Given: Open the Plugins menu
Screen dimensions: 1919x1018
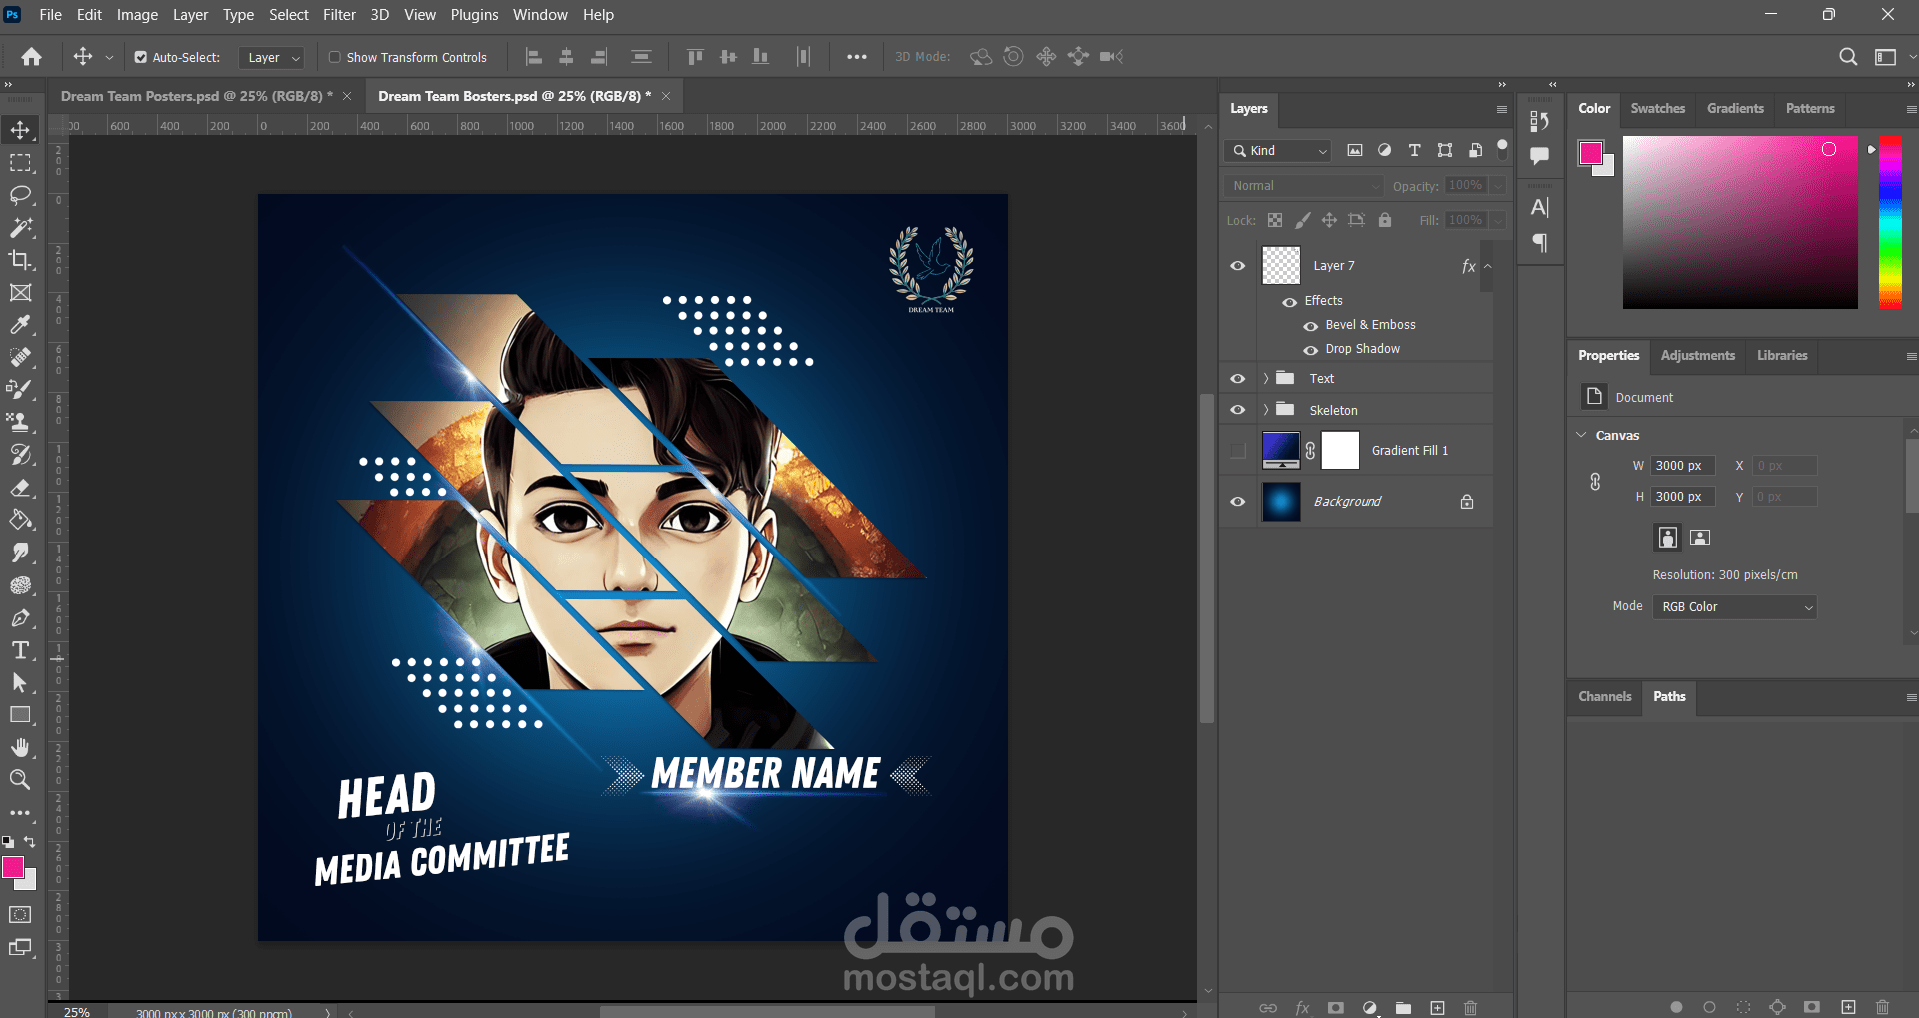Looking at the screenshot, I should [474, 14].
